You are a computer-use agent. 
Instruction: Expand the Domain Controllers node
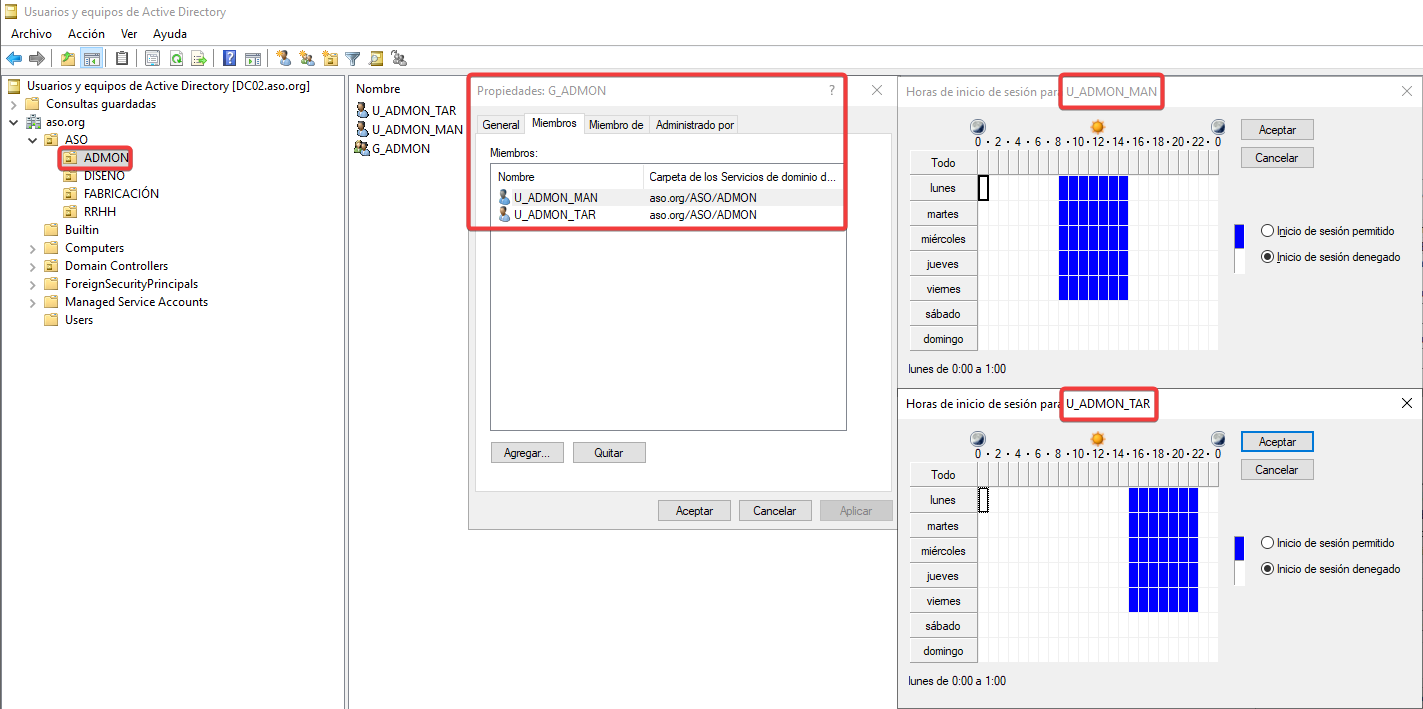pos(33,266)
